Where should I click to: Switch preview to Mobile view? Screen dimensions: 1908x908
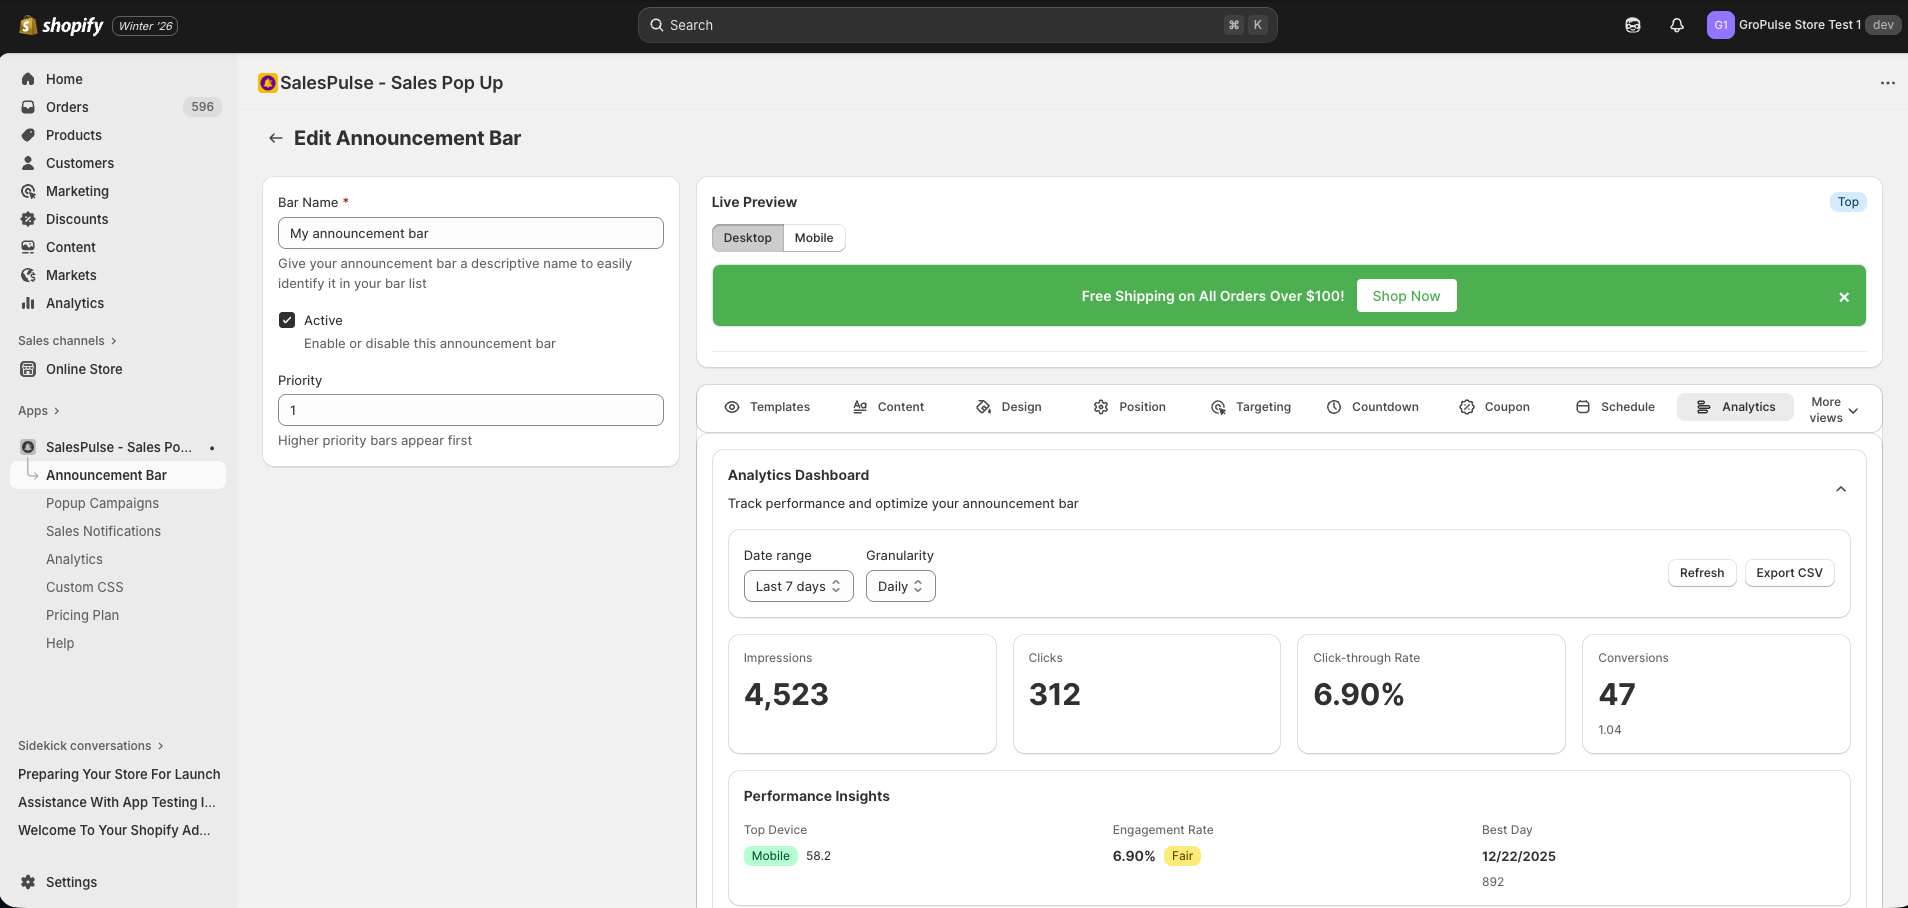[x=814, y=237]
